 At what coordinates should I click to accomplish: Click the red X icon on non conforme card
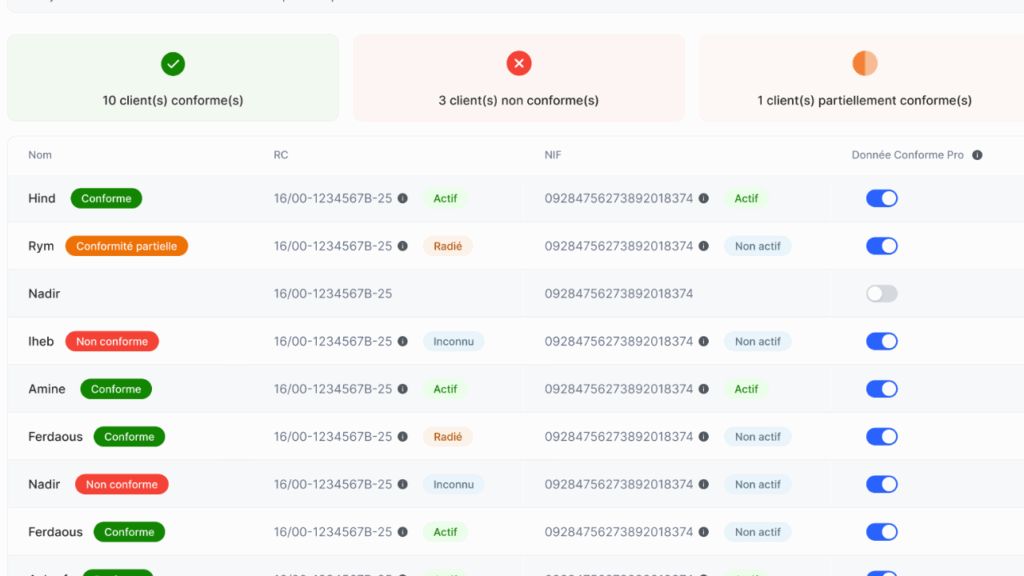coord(519,64)
